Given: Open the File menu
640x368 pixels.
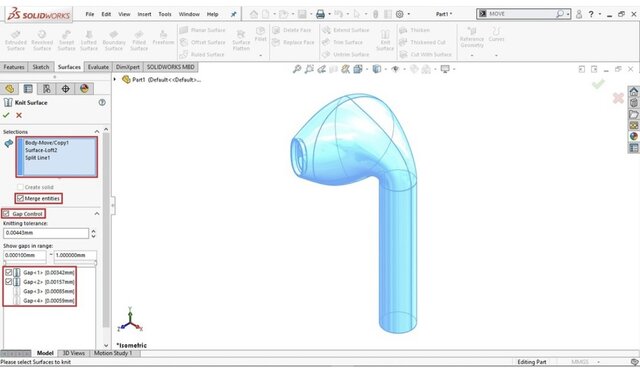Looking at the screenshot, I should (89, 14).
